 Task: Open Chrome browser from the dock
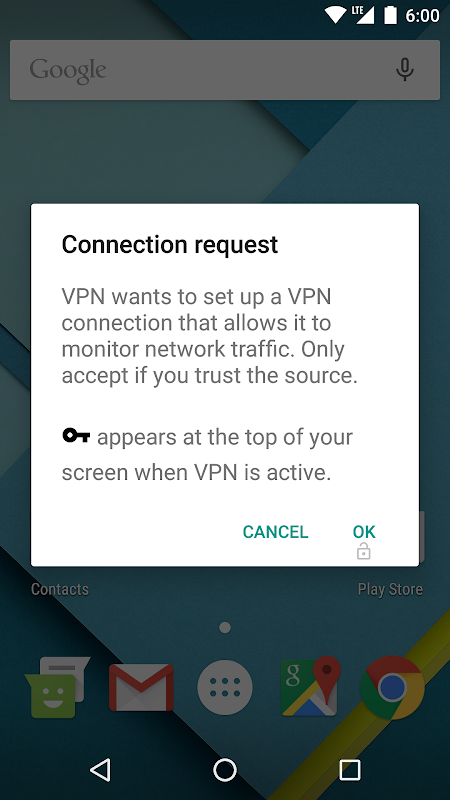coord(392,687)
